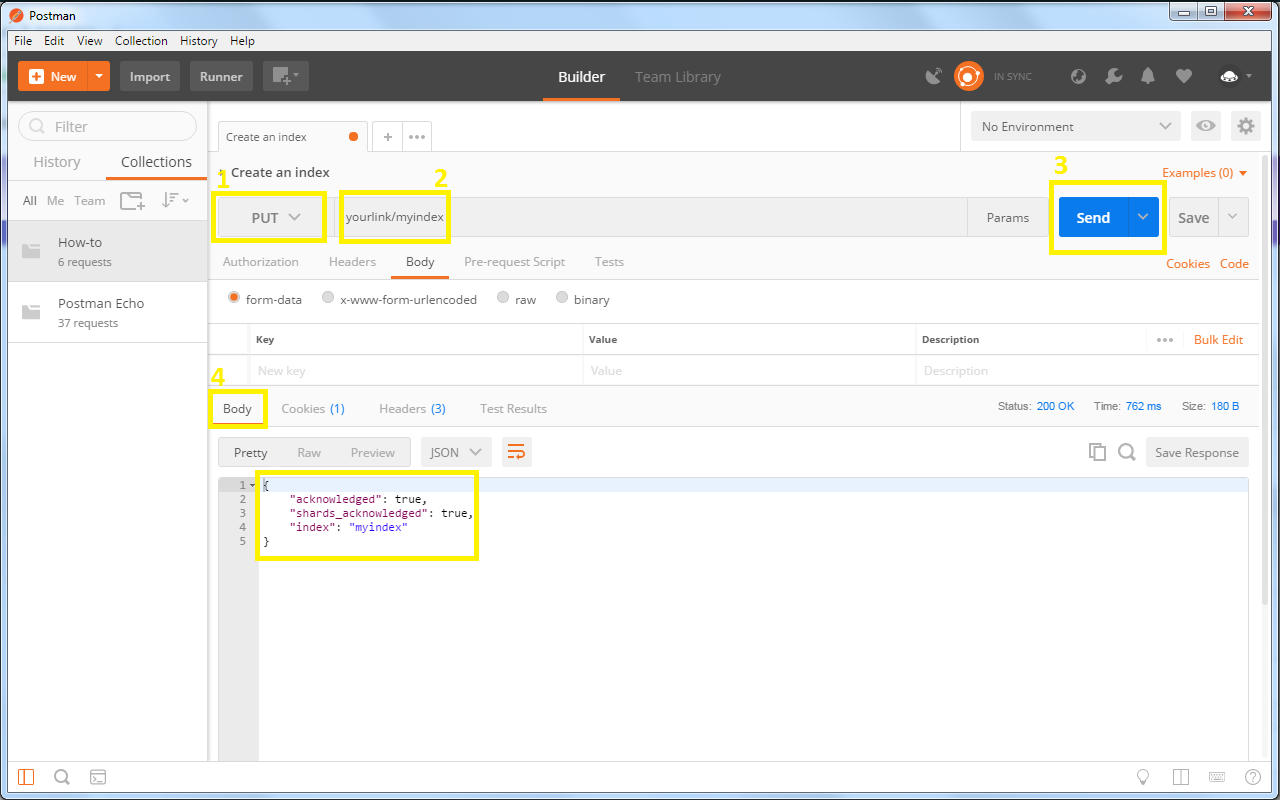Open the Cookies link
The width and height of the screenshot is (1280, 800).
1188,264
